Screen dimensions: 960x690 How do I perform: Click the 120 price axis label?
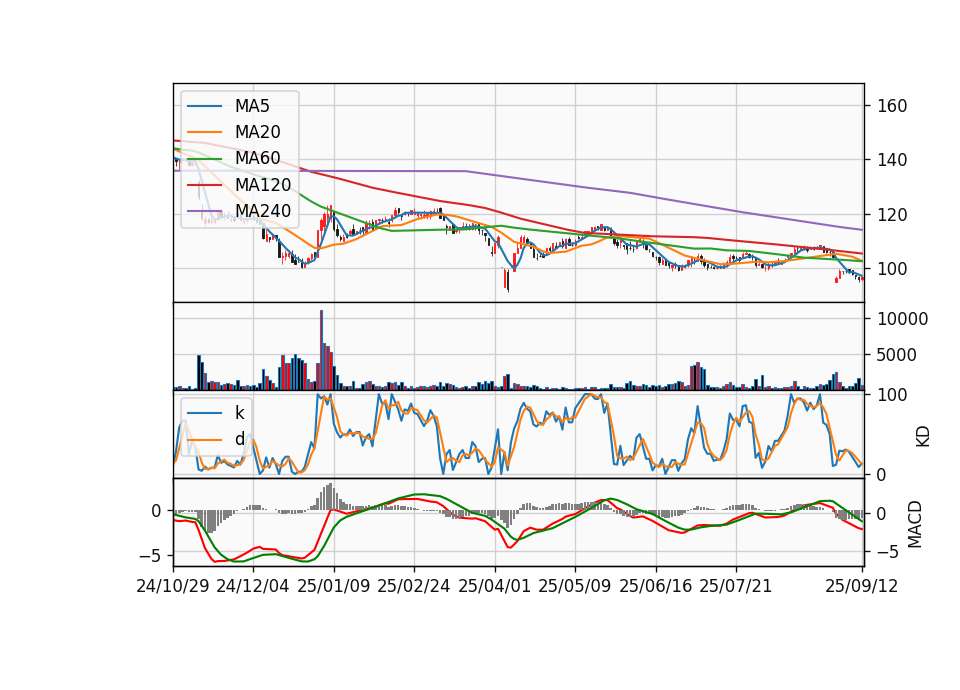pyautogui.click(x=892, y=215)
